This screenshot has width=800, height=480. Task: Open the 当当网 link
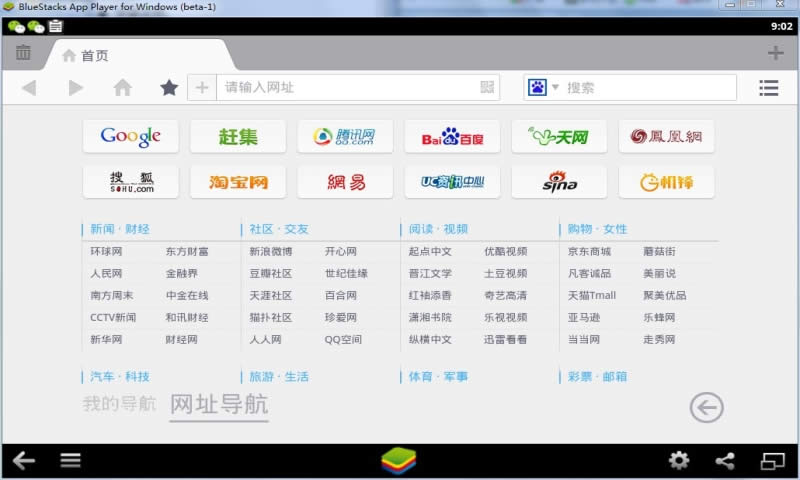pyautogui.click(x=584, y=339)
